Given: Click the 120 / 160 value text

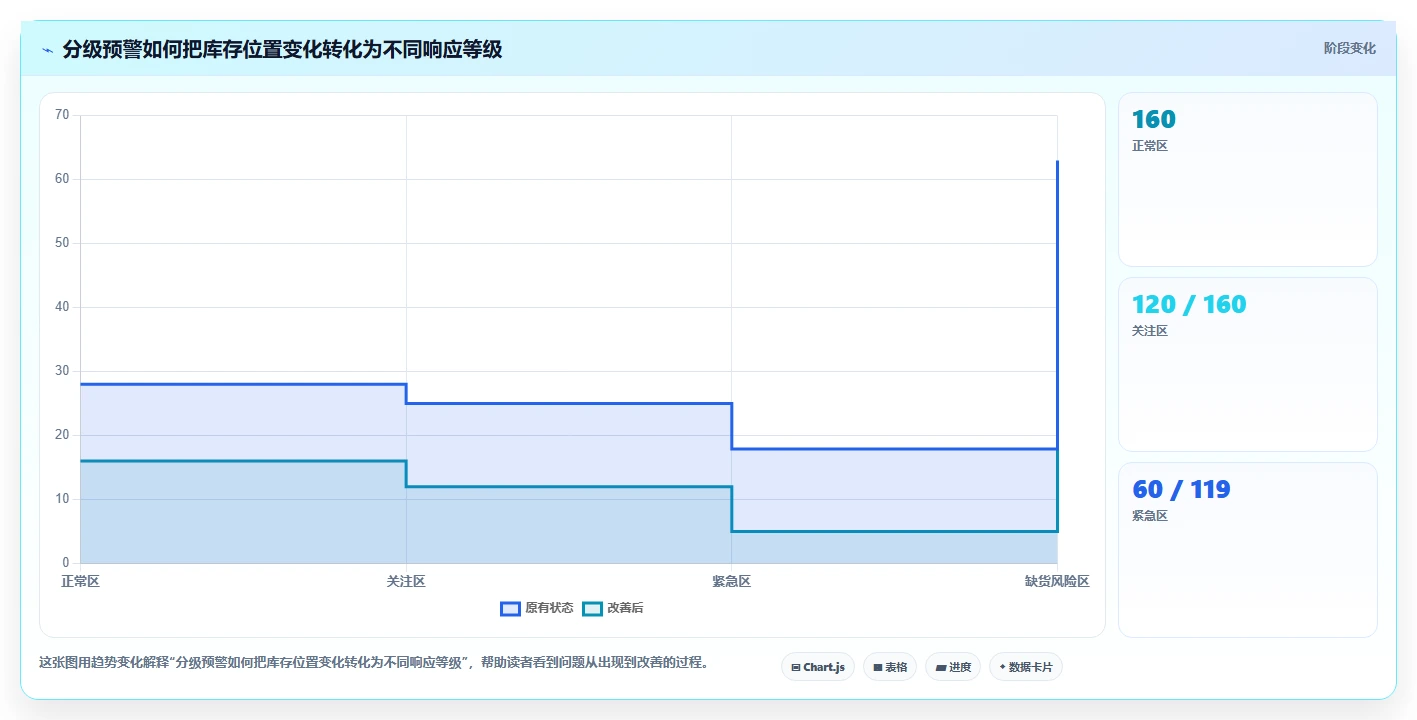Looking at the screenshot, I should [x=1189, y=305].
